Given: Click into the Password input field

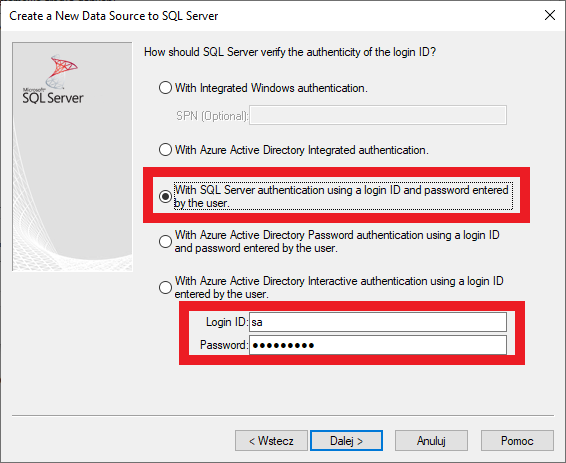Looking at the screenshot, I should pyautogui.click(x=378, y=345).
